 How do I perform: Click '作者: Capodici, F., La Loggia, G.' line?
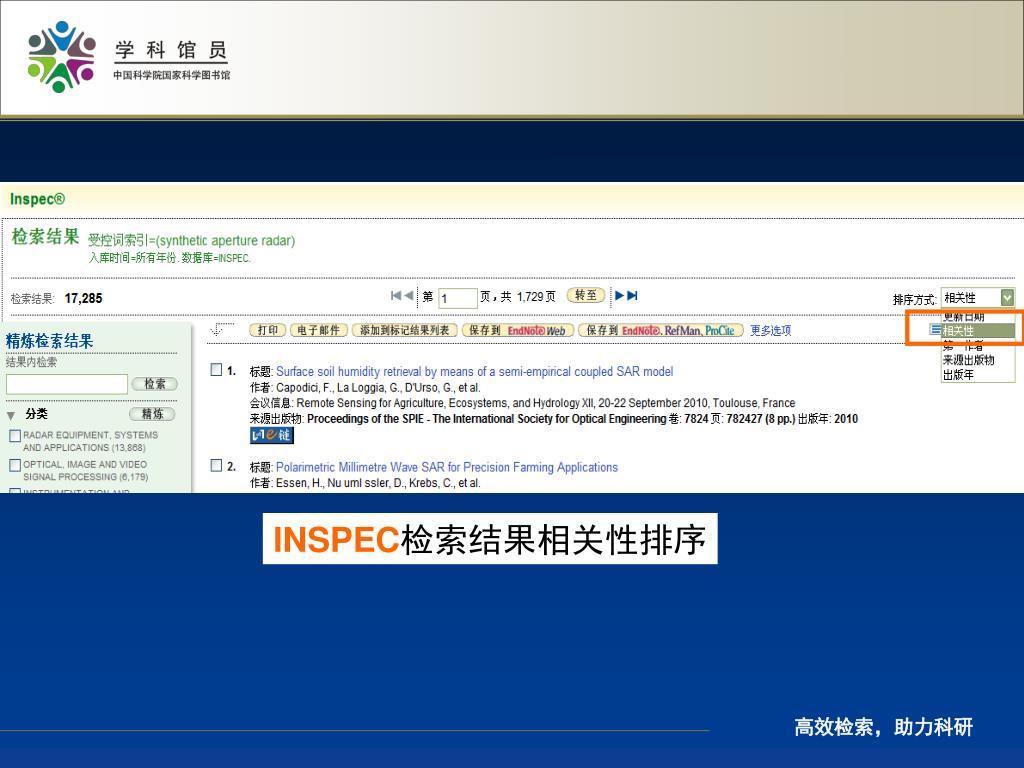point(365,388)
